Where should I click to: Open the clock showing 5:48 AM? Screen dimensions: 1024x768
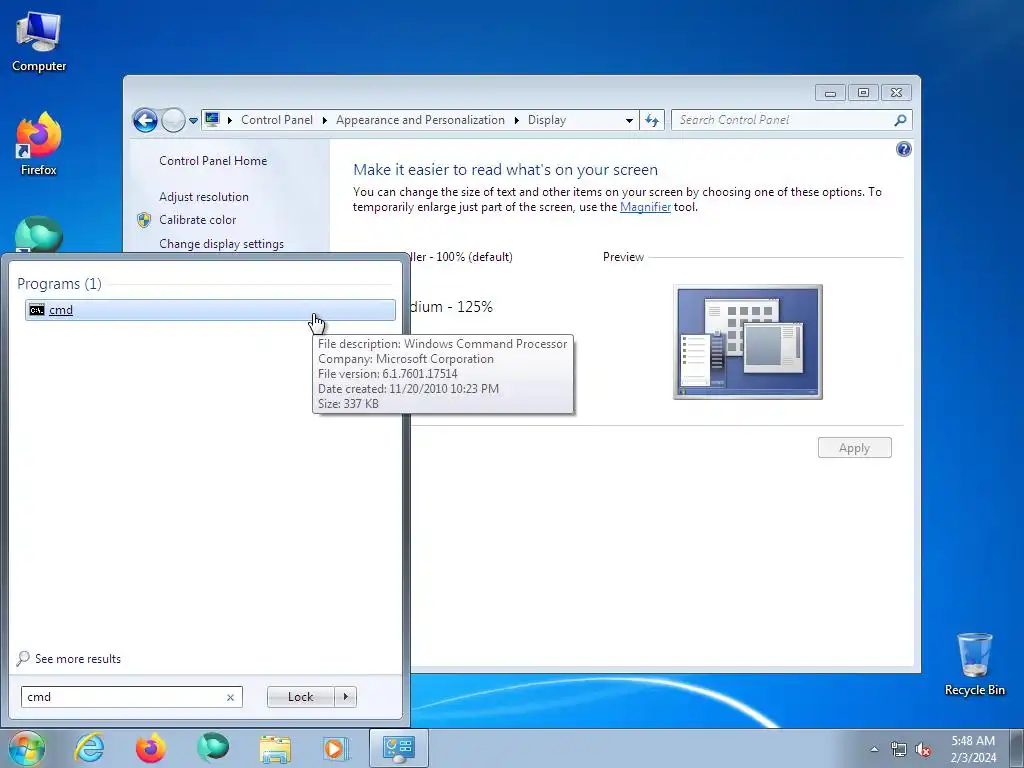(x=973, y=749)
